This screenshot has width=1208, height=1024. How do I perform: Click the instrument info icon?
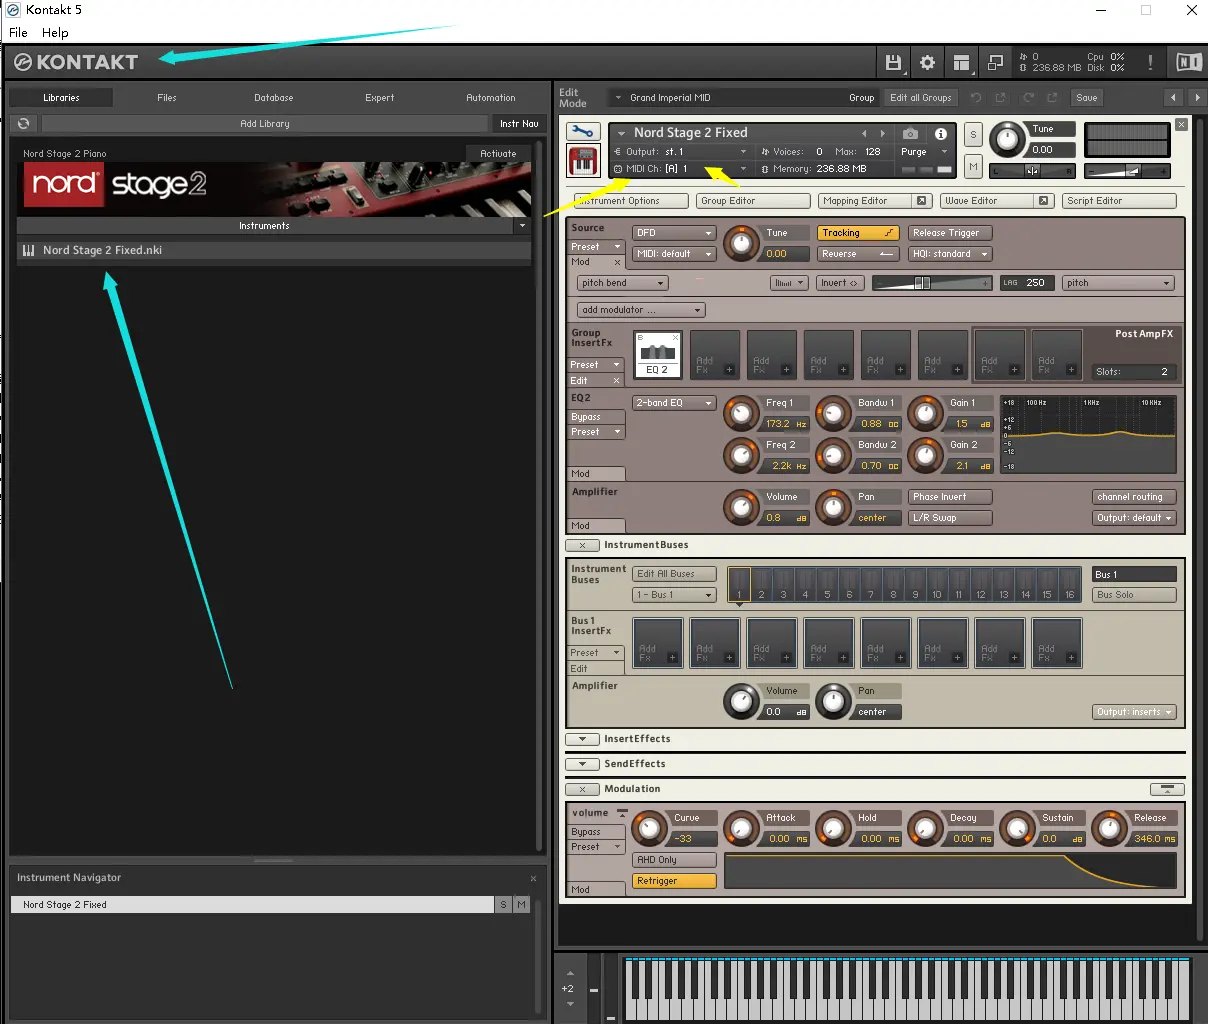941,133
